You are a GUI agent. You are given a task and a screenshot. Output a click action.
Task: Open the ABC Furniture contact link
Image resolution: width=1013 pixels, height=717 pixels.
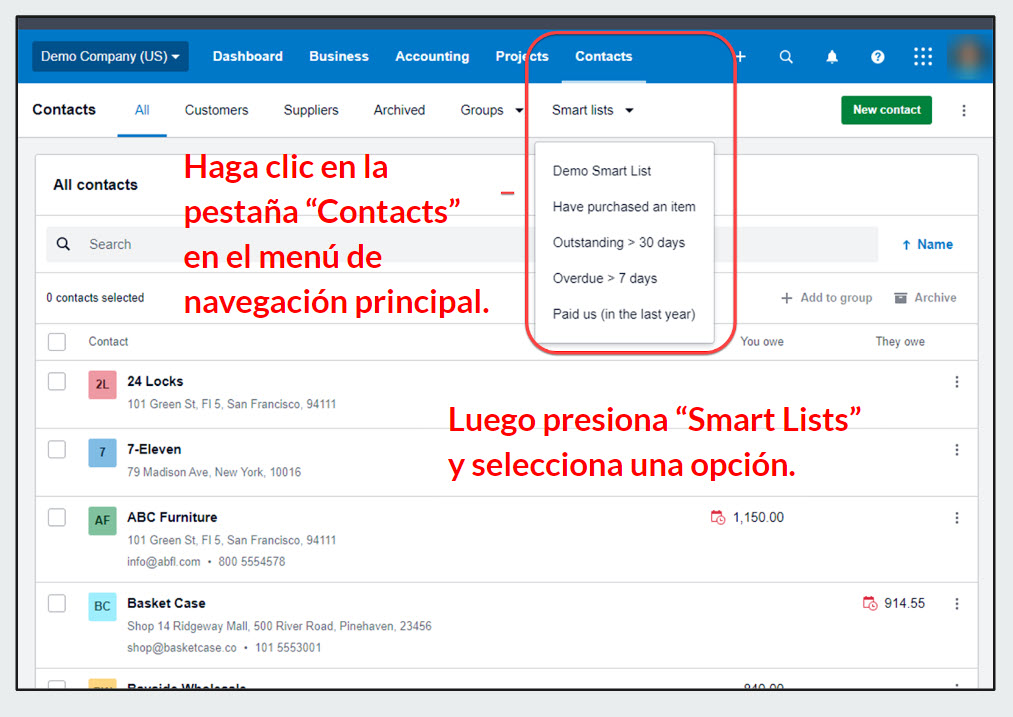click(172, 517)
